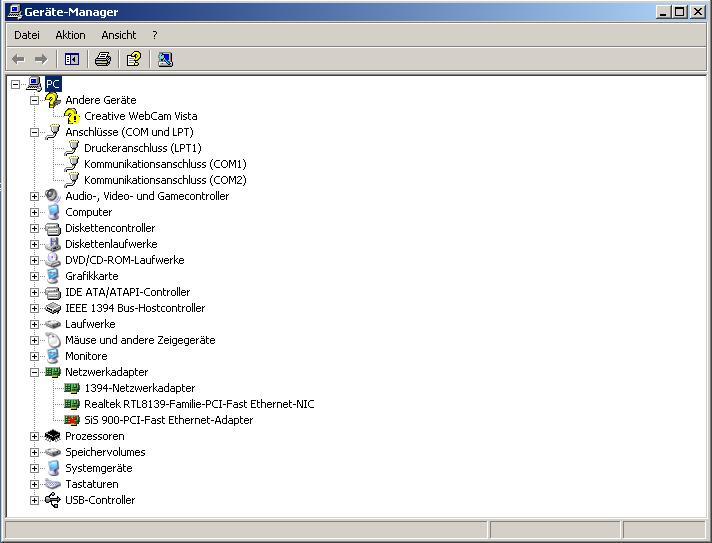Click the back arrow in the toolbar

tap(18, 59)
